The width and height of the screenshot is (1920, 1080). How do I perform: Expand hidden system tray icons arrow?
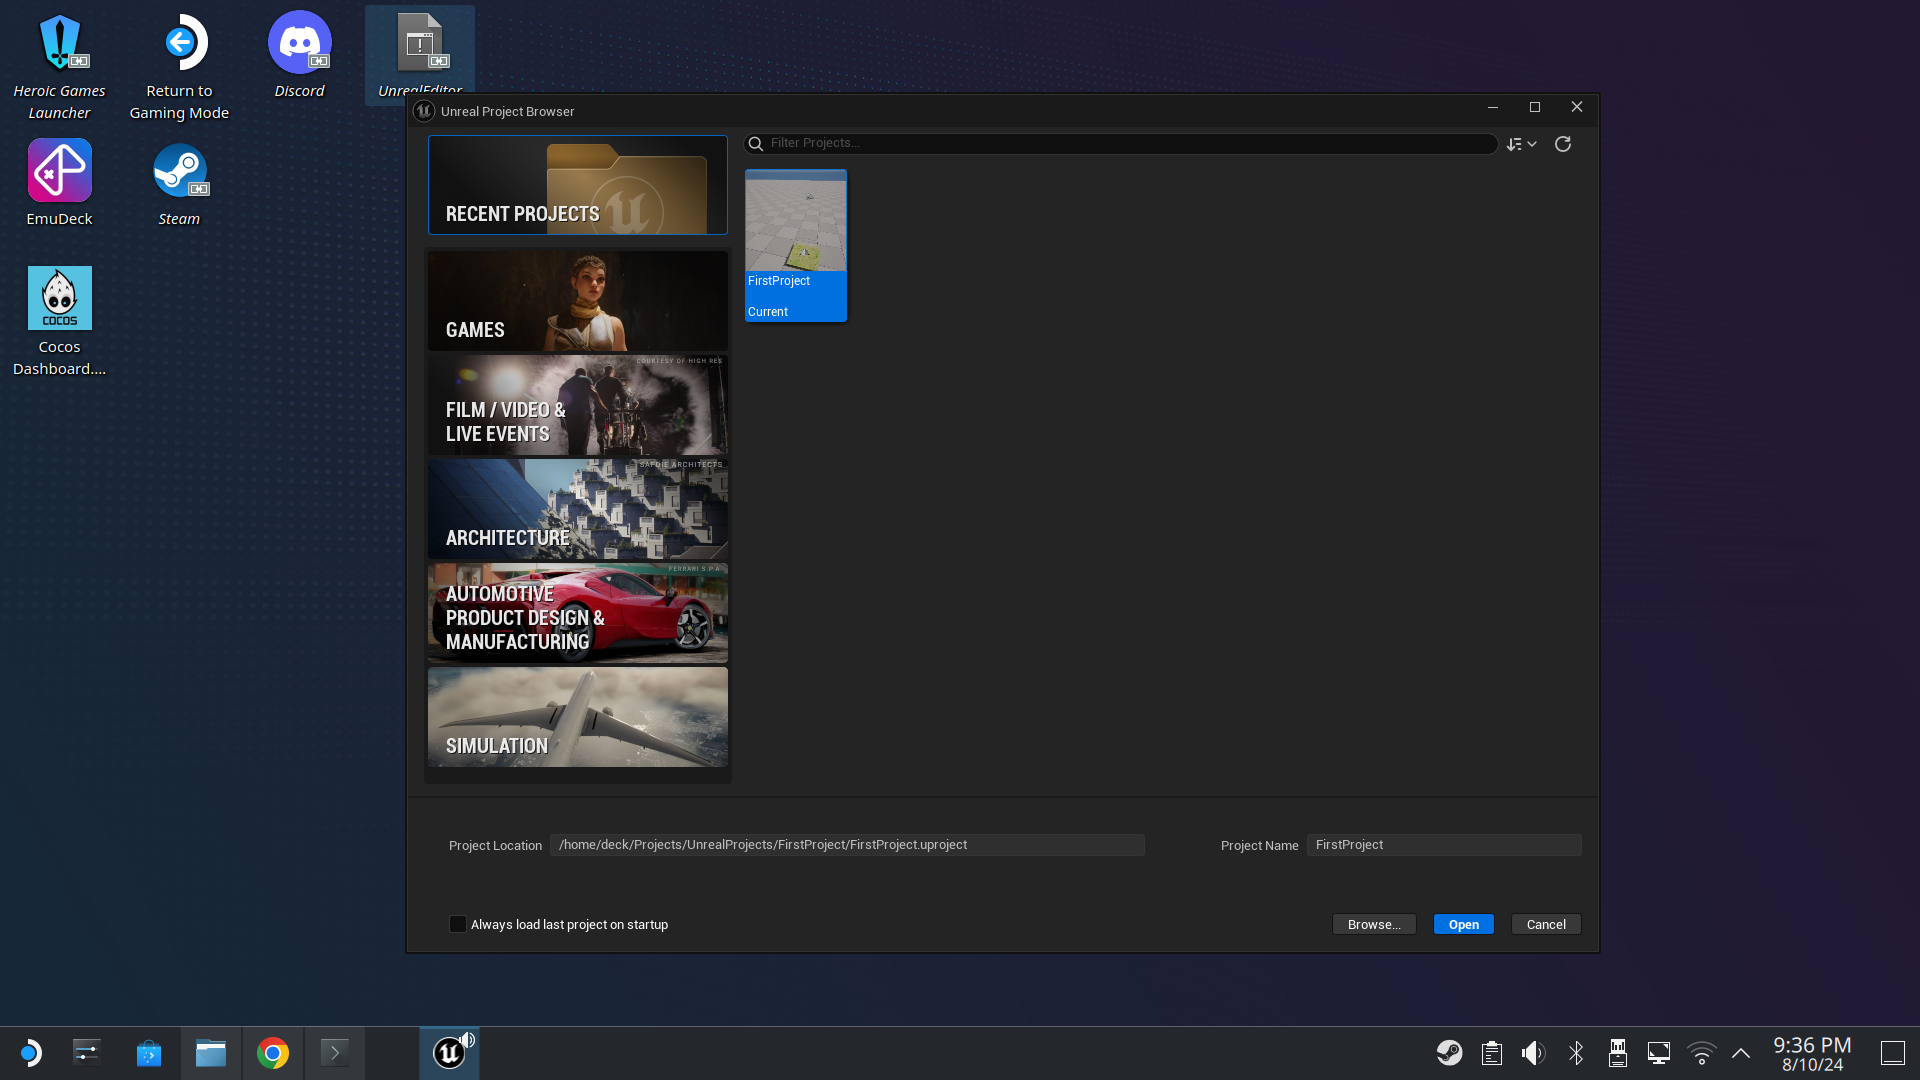[1740, 1053]
